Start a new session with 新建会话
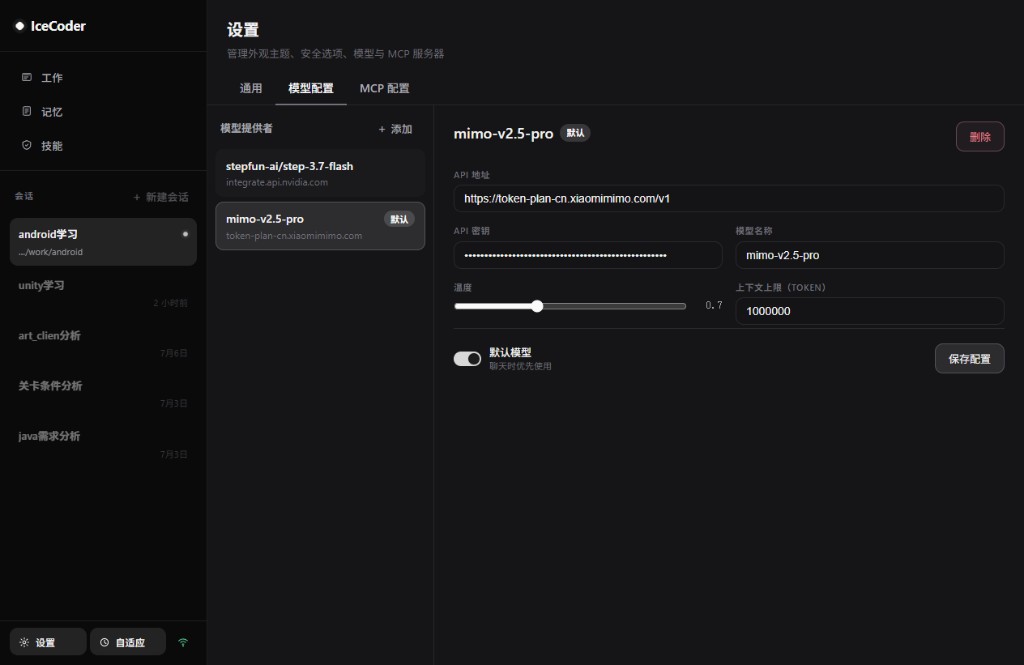Viewport: 1024px width, 665px height. coord(161,197)
